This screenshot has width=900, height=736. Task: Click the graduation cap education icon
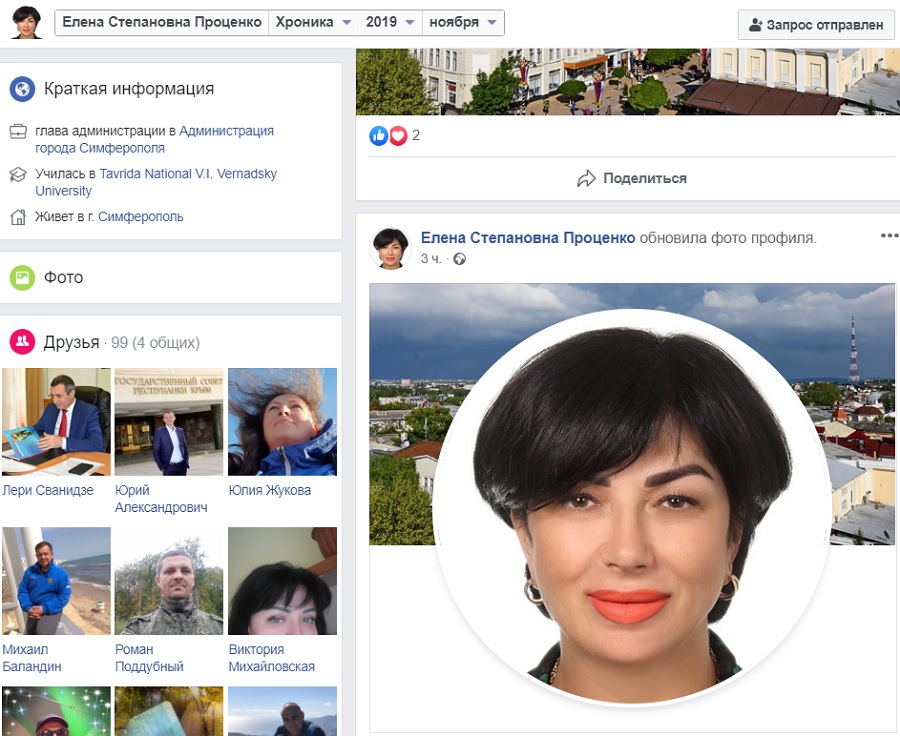18,175
